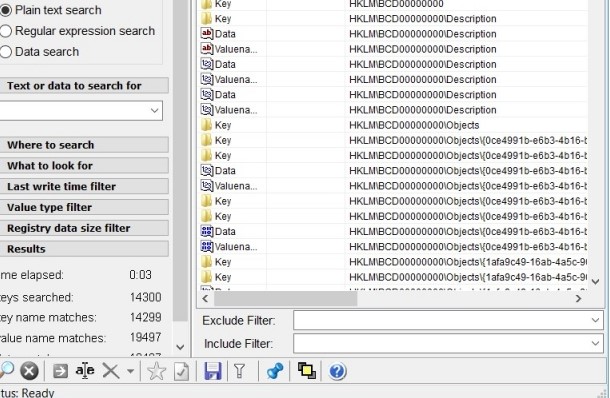Click the blue binary icon of the Valuena row
The image size is (610, 398).
(207, 247)
